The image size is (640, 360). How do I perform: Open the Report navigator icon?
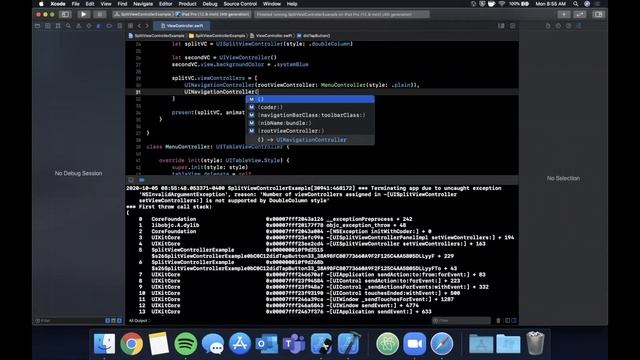point(120,26)
